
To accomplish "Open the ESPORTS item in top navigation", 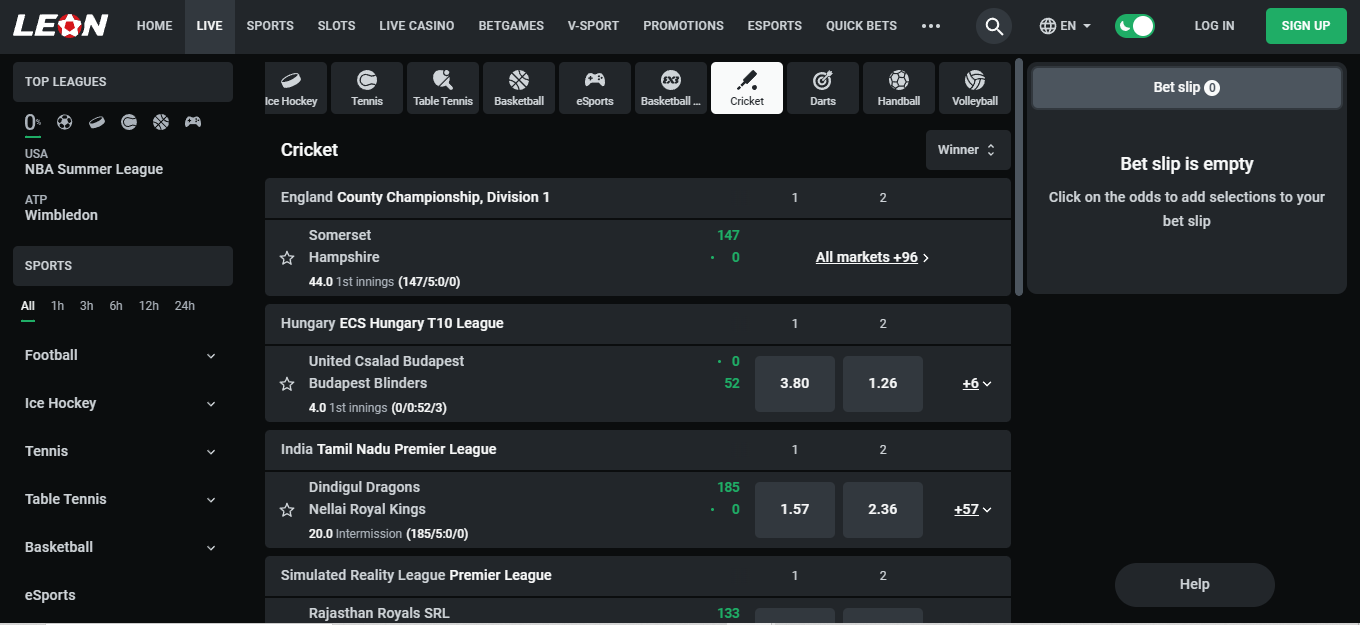I will click(775, 26).
